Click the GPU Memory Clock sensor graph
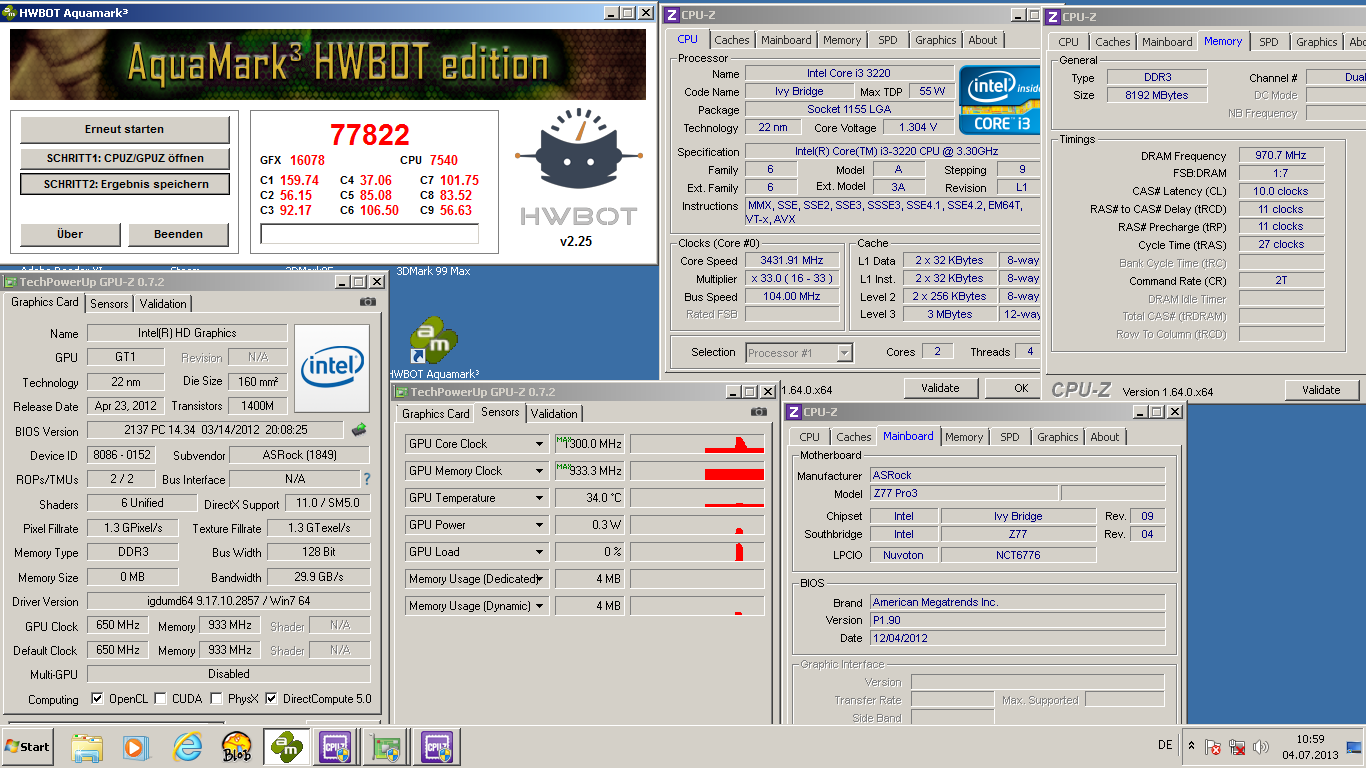 697,471
